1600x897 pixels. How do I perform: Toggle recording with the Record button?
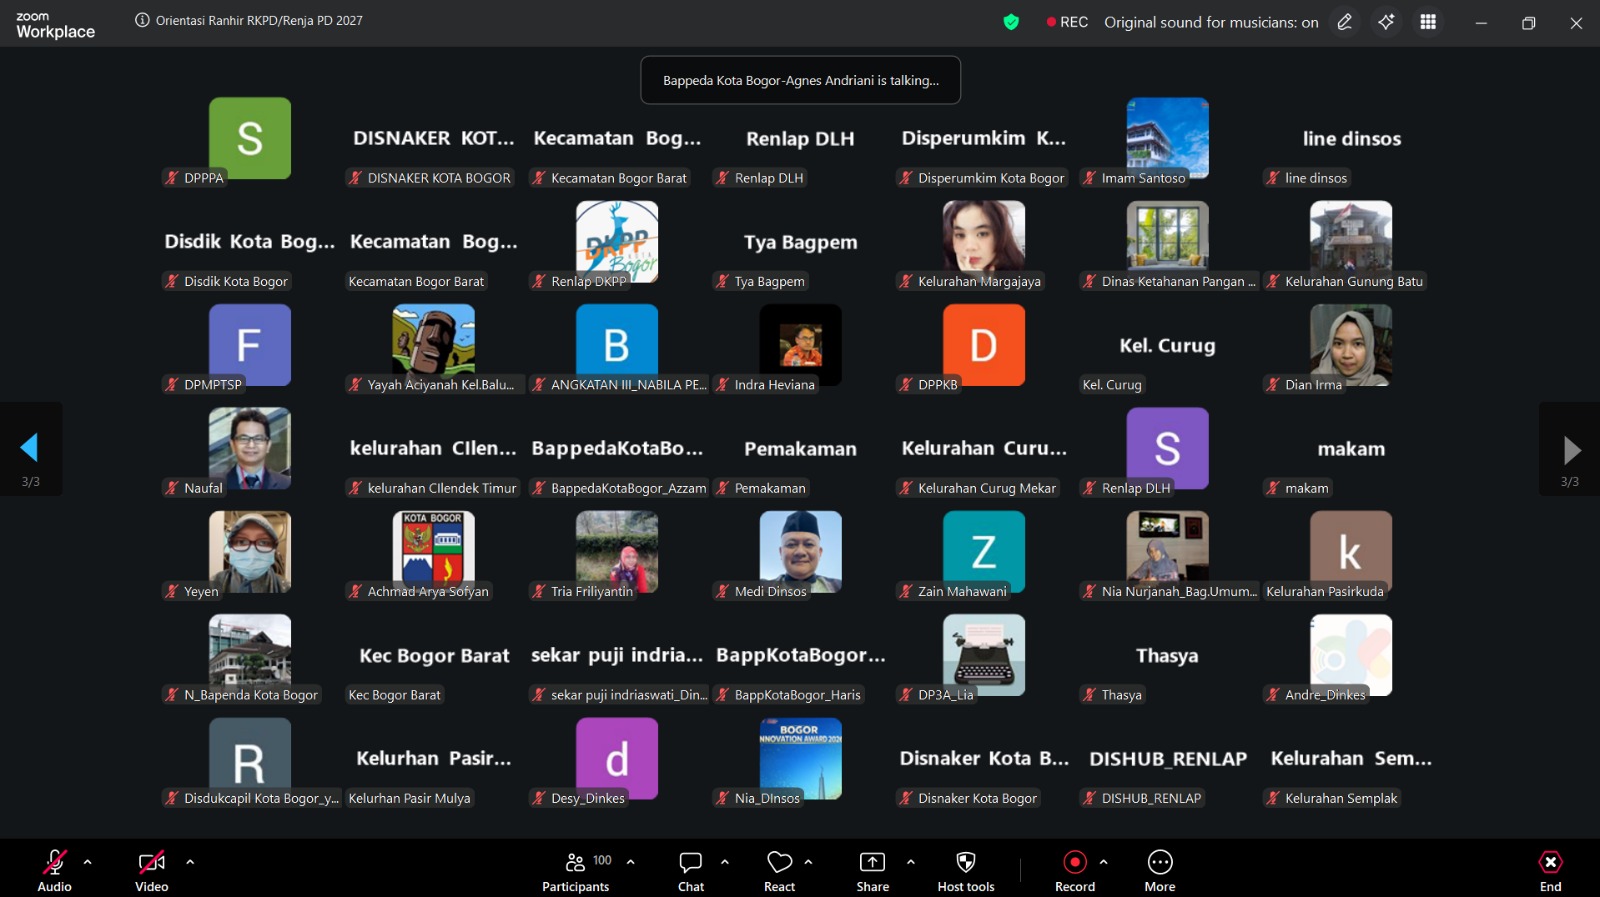(x=1075, y=870)
